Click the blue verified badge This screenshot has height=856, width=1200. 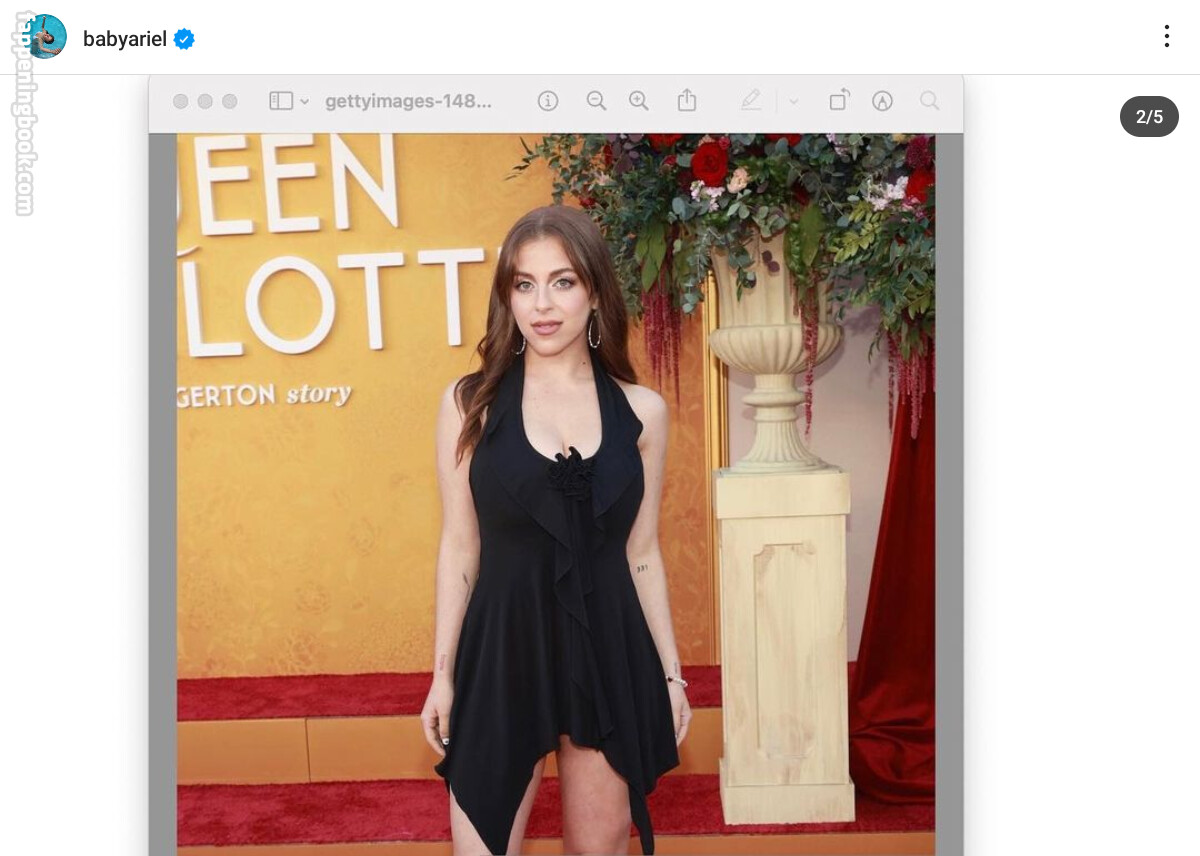[184, 39]
